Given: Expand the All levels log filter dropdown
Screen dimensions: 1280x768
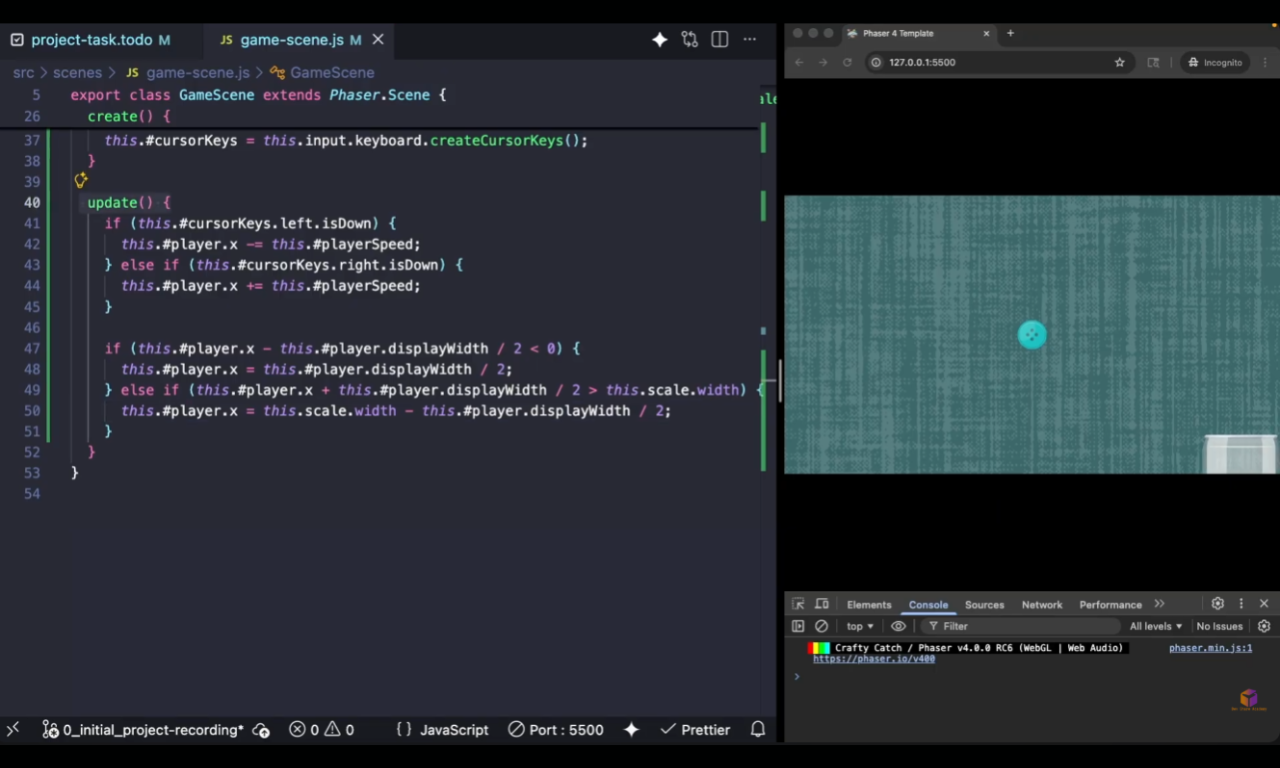Looking at the screenshot, I should pos(1156,626).
